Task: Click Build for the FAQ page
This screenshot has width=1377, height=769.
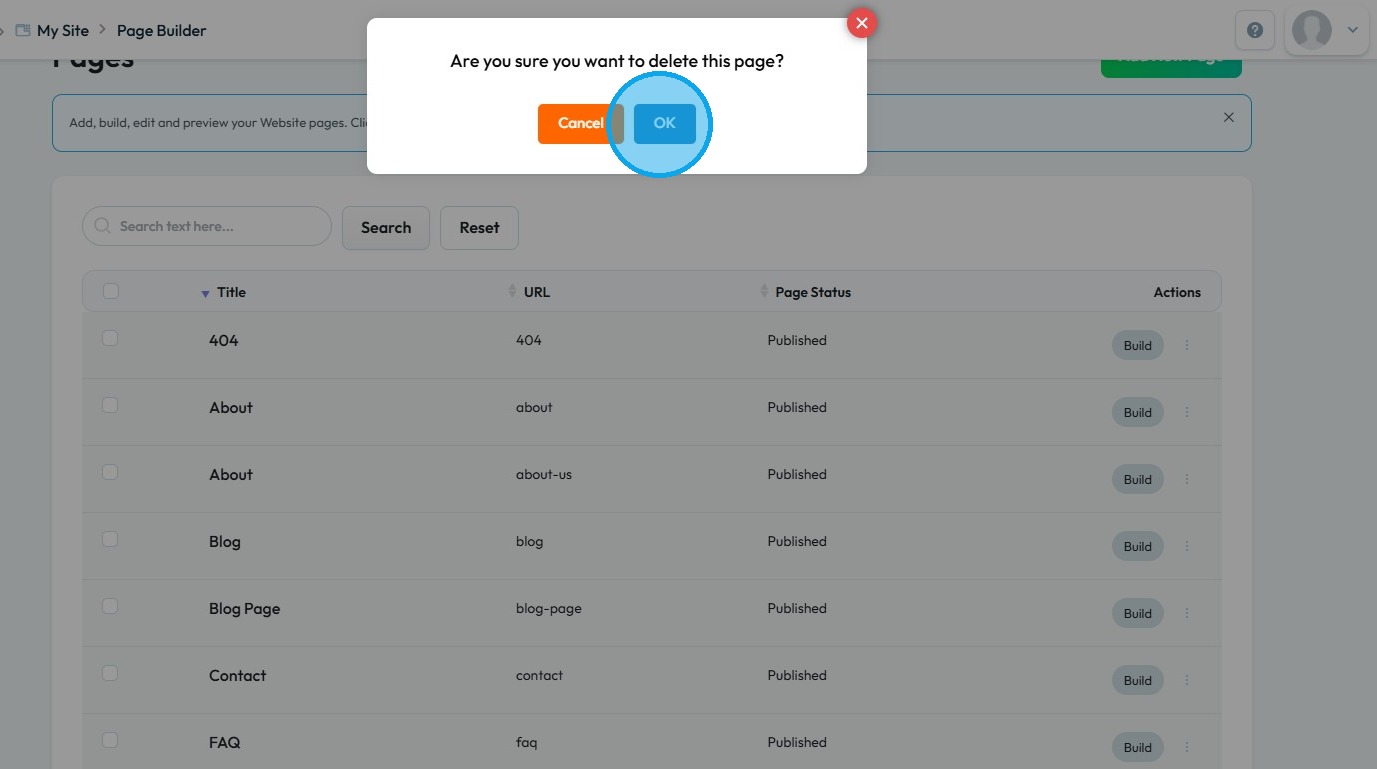Action: 1137,747
